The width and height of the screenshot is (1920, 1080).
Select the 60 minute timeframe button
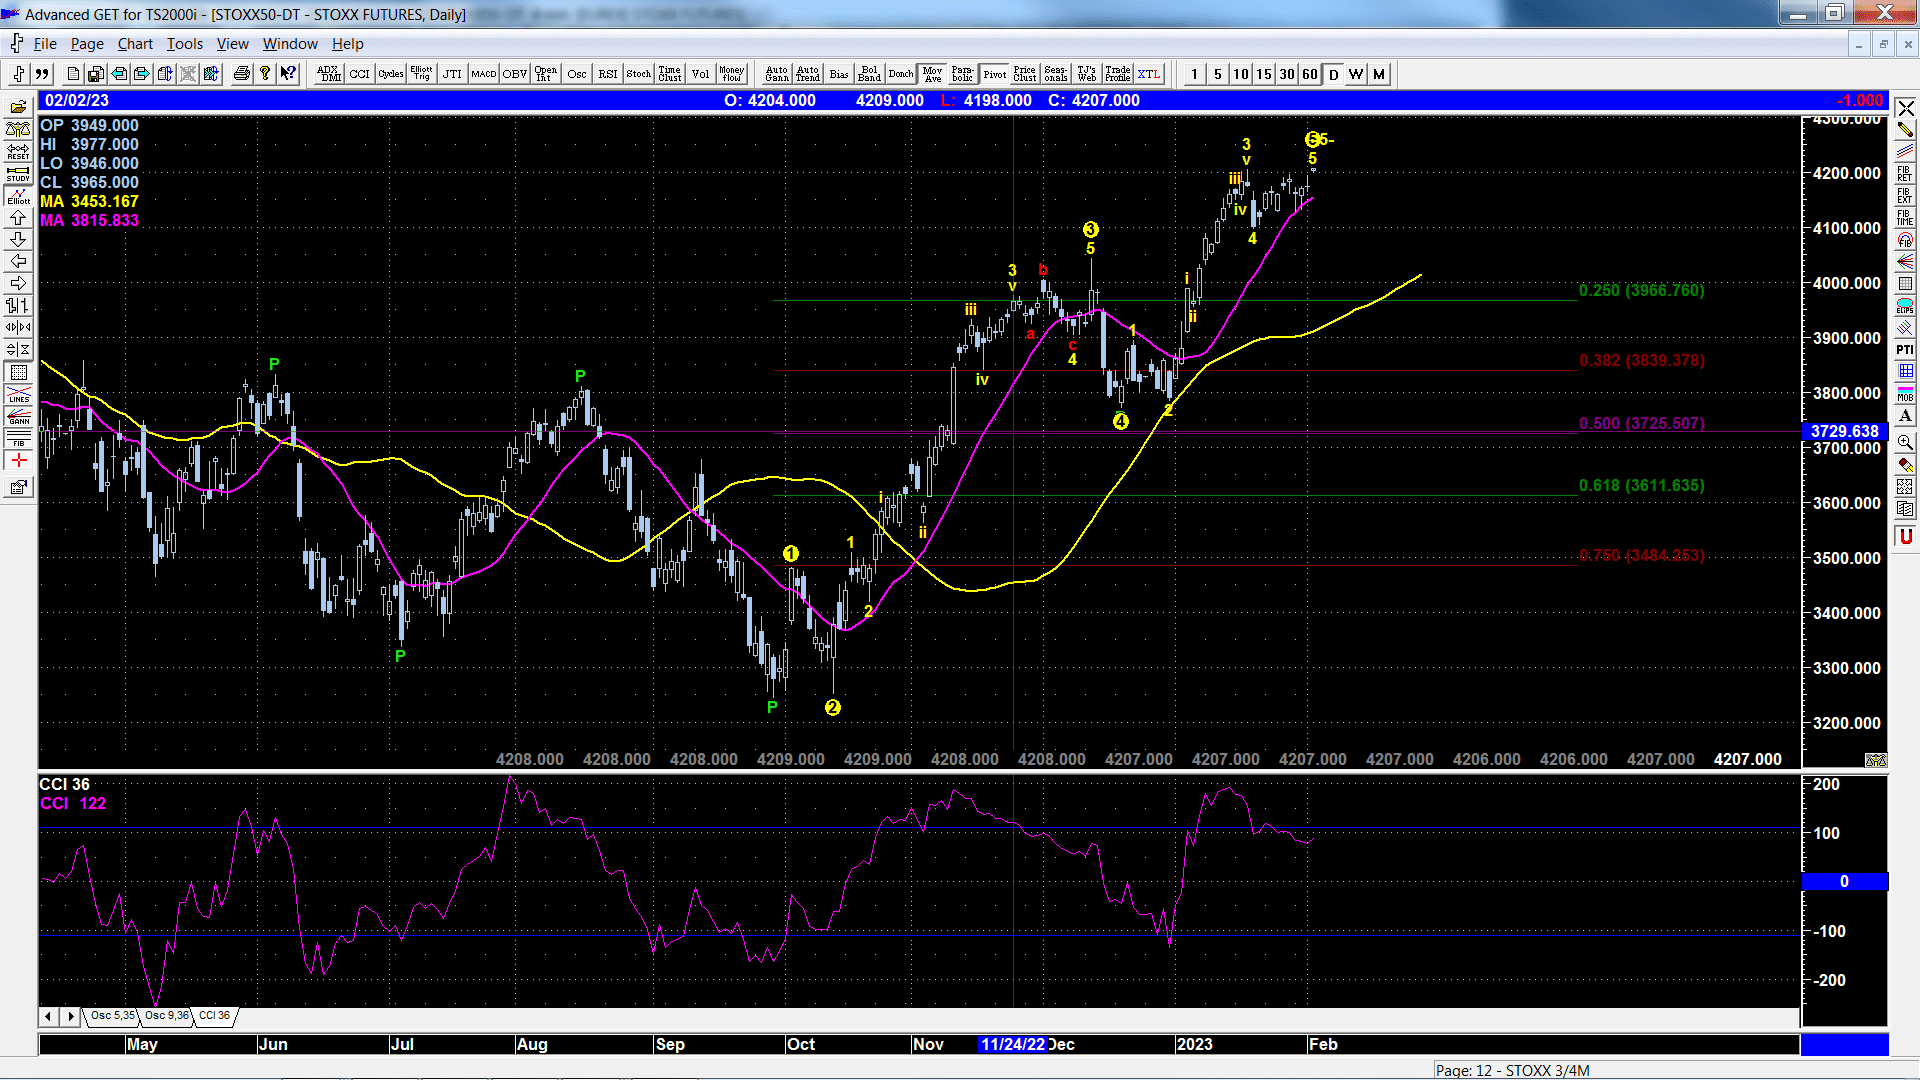1310,74
